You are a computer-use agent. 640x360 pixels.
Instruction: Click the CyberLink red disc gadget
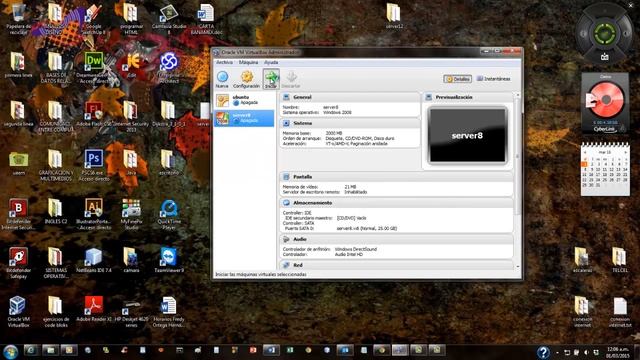click(x=605, y=100)
